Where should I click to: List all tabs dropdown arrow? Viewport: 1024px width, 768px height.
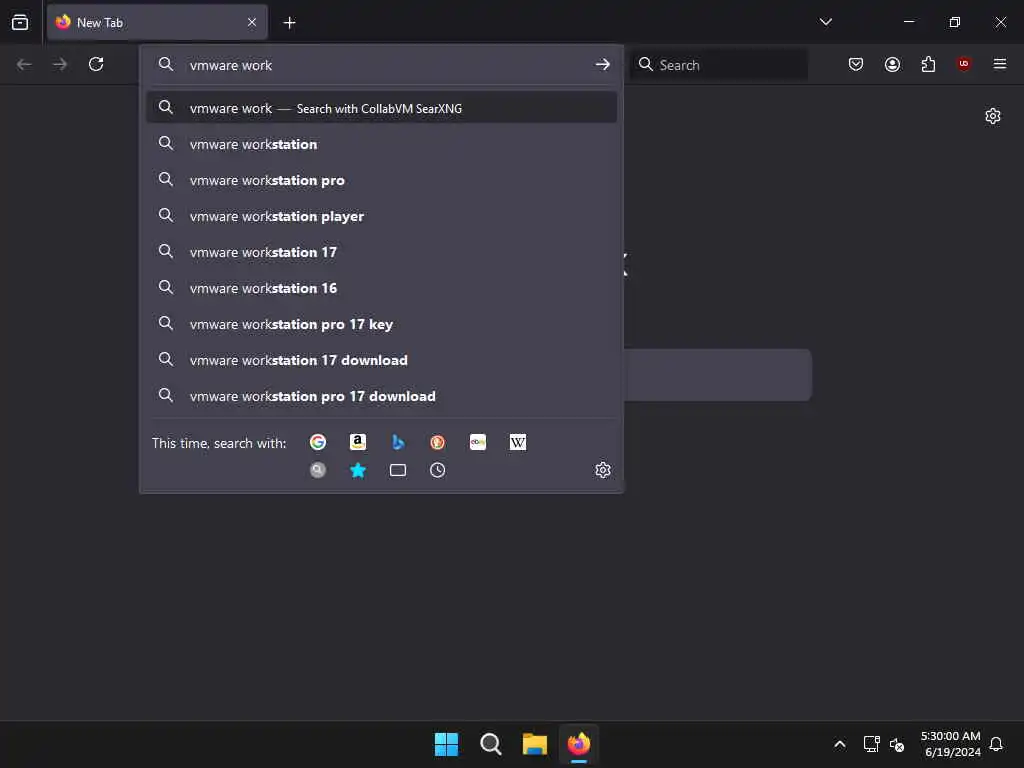[825, 22]
